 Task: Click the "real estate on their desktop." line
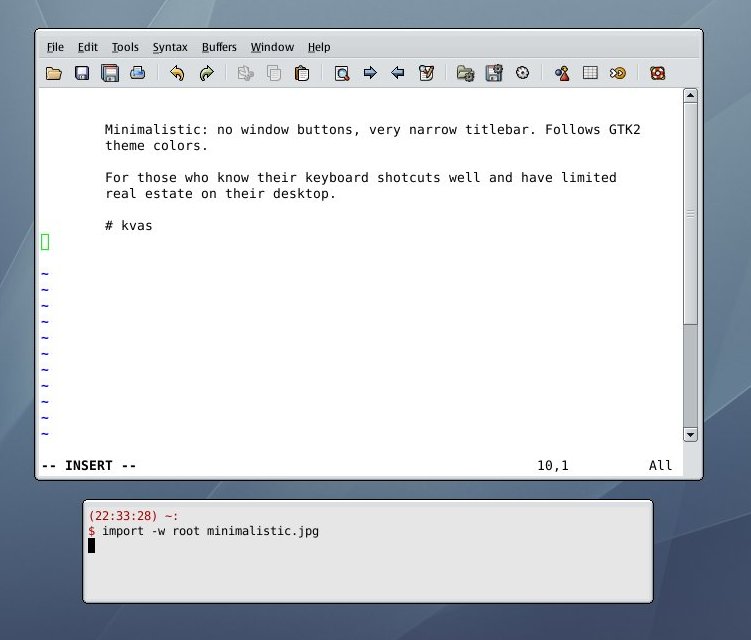tap(220, 194)
